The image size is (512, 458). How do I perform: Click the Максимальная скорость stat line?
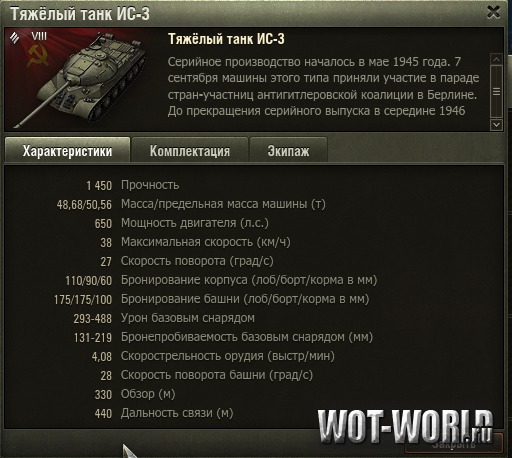[195, 242]
